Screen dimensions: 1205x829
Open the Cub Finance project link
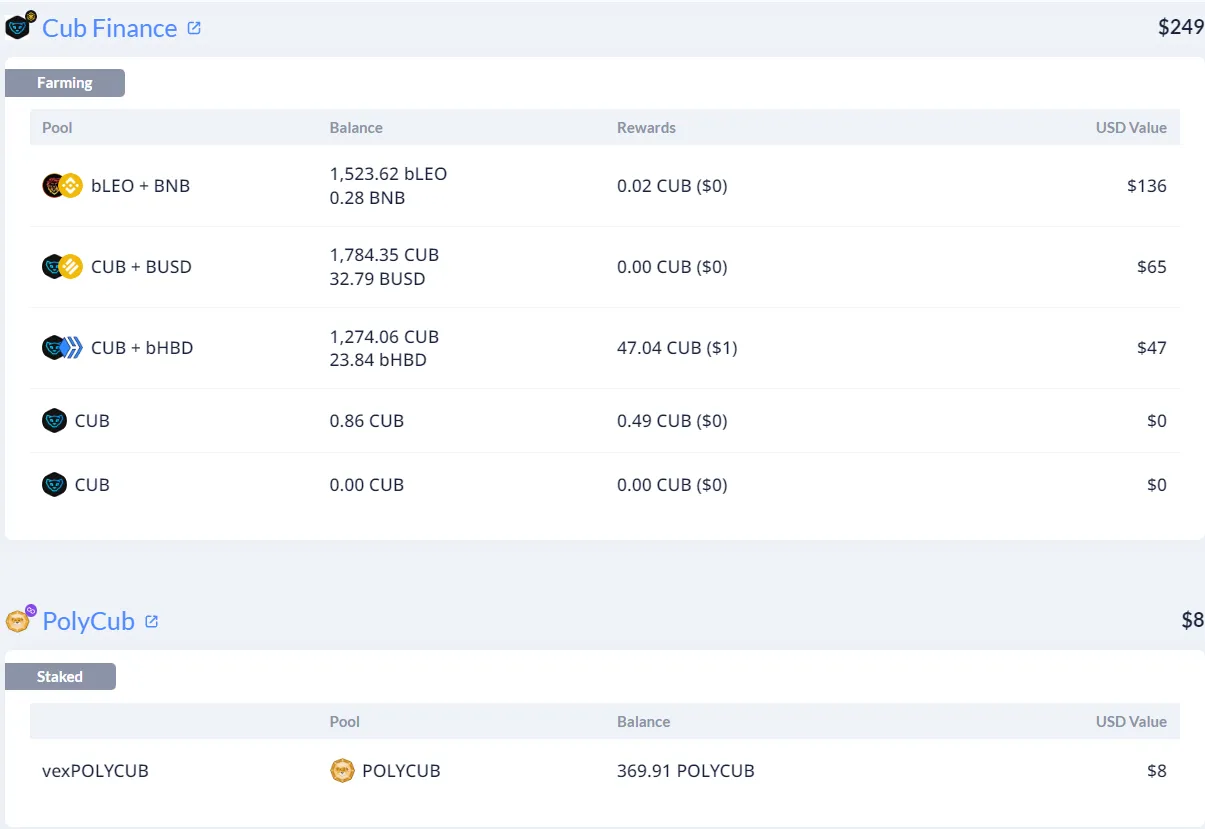click(110, 28)
